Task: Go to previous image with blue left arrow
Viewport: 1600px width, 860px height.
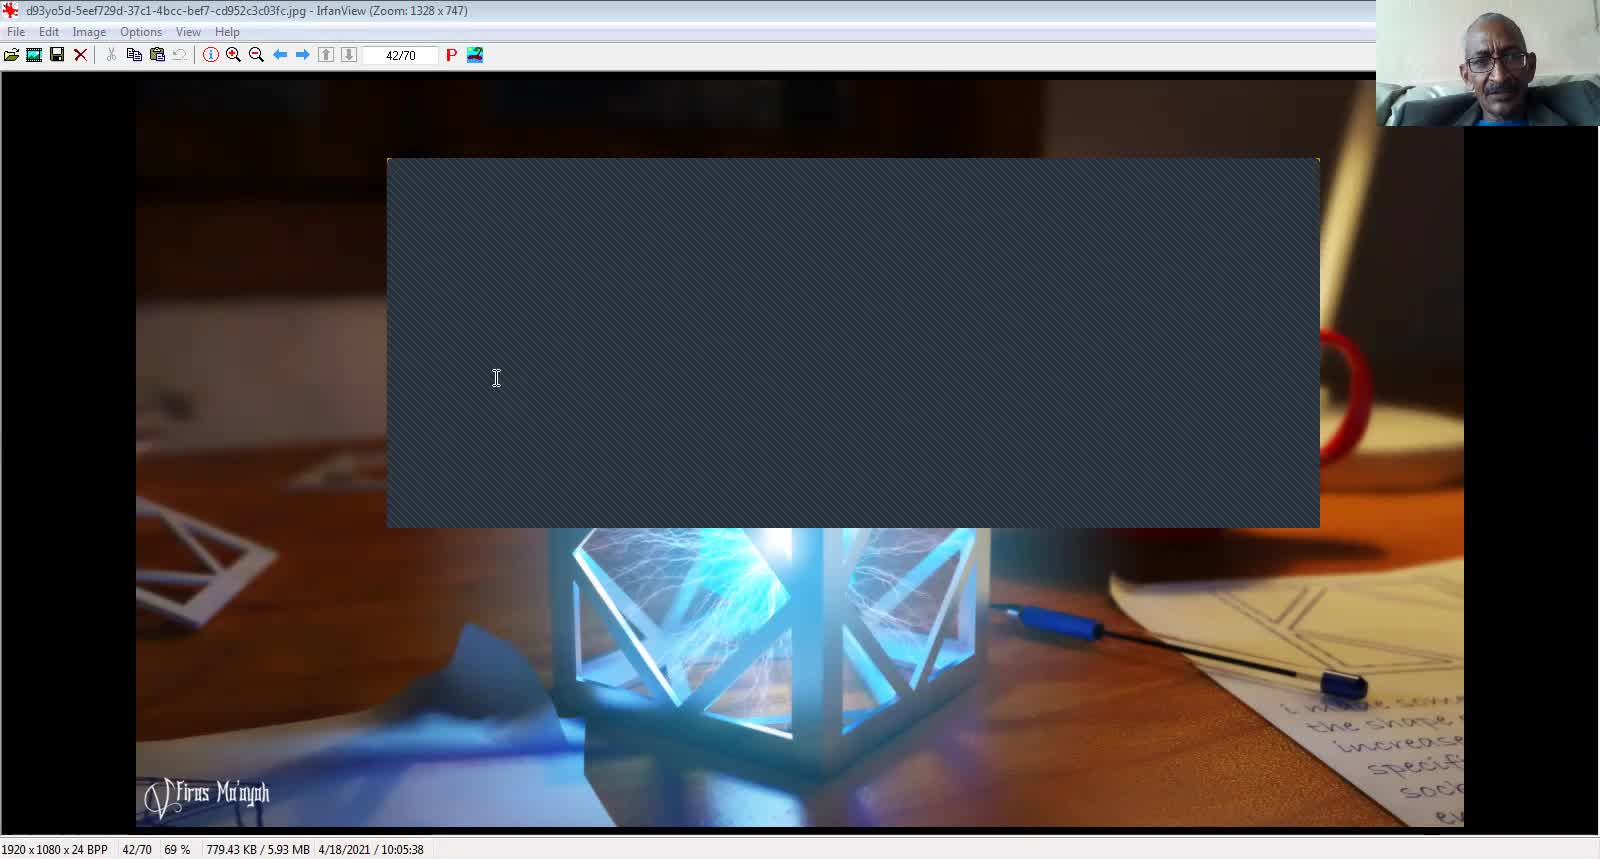Action: click(280, 55)
